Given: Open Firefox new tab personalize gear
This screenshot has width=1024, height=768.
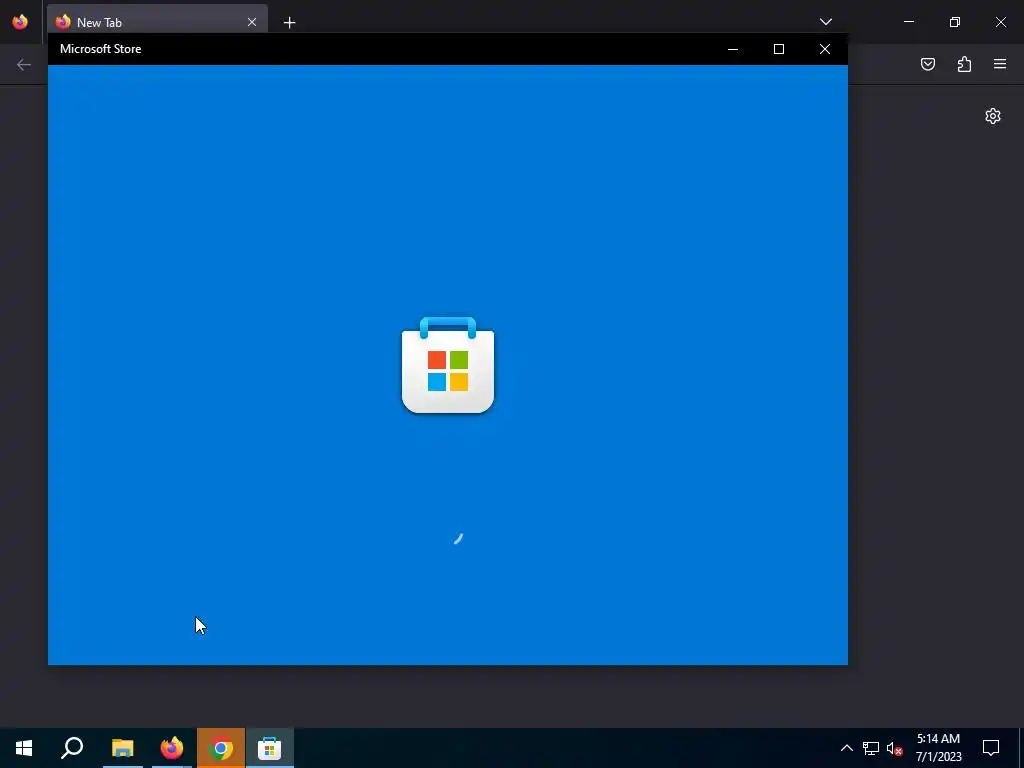Looking at the screenshot, I should pos(993,116).
